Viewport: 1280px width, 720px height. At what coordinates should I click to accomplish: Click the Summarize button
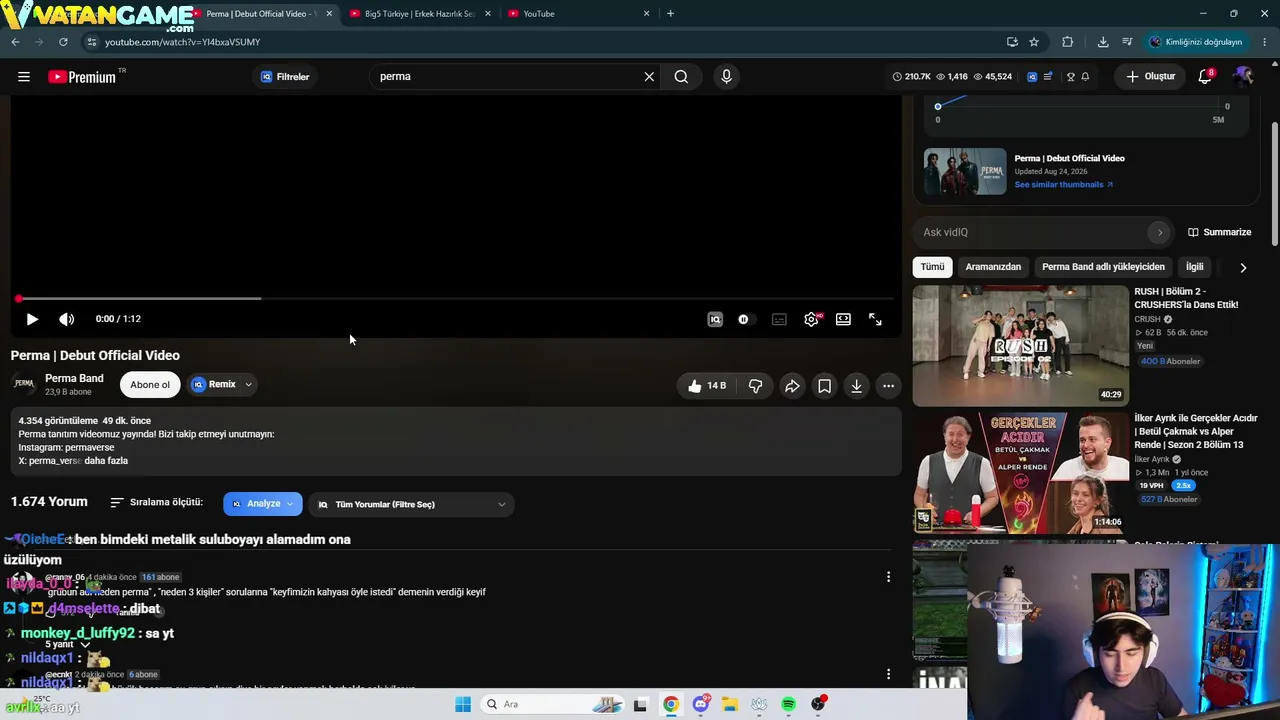1220,232
